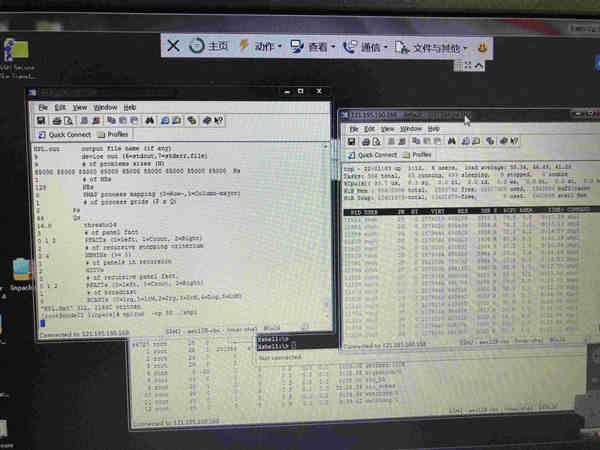The width and height of the screenshot is (600, 450).
Task: Click the left SSH window vertical scrollbar
Action: 326,233
